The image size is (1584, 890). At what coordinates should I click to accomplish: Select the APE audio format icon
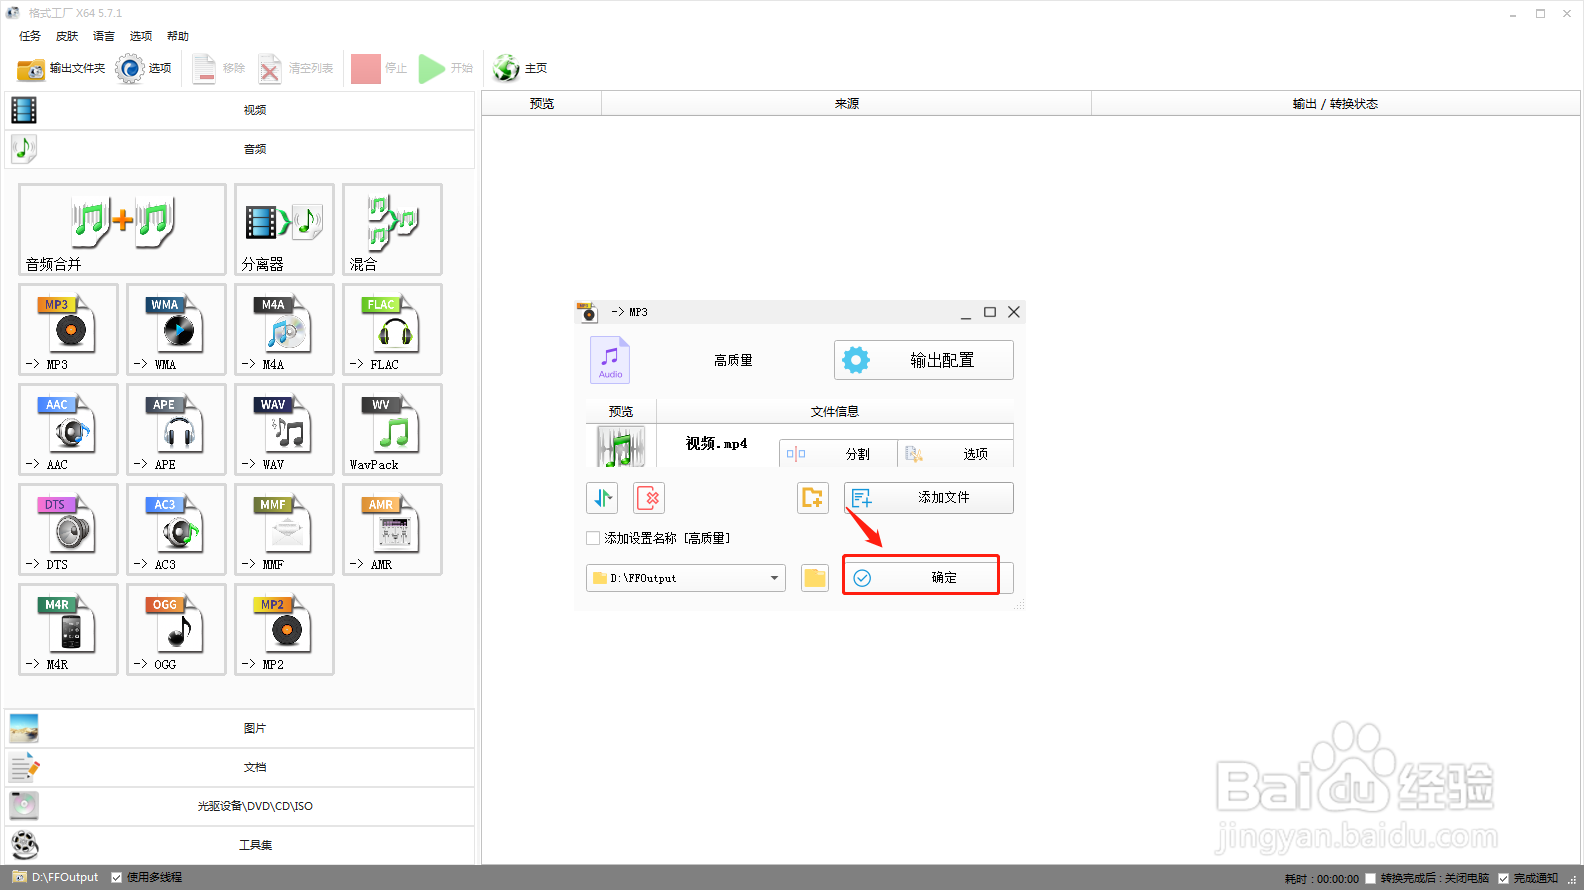pyautogui.click(x=176, y=430)
